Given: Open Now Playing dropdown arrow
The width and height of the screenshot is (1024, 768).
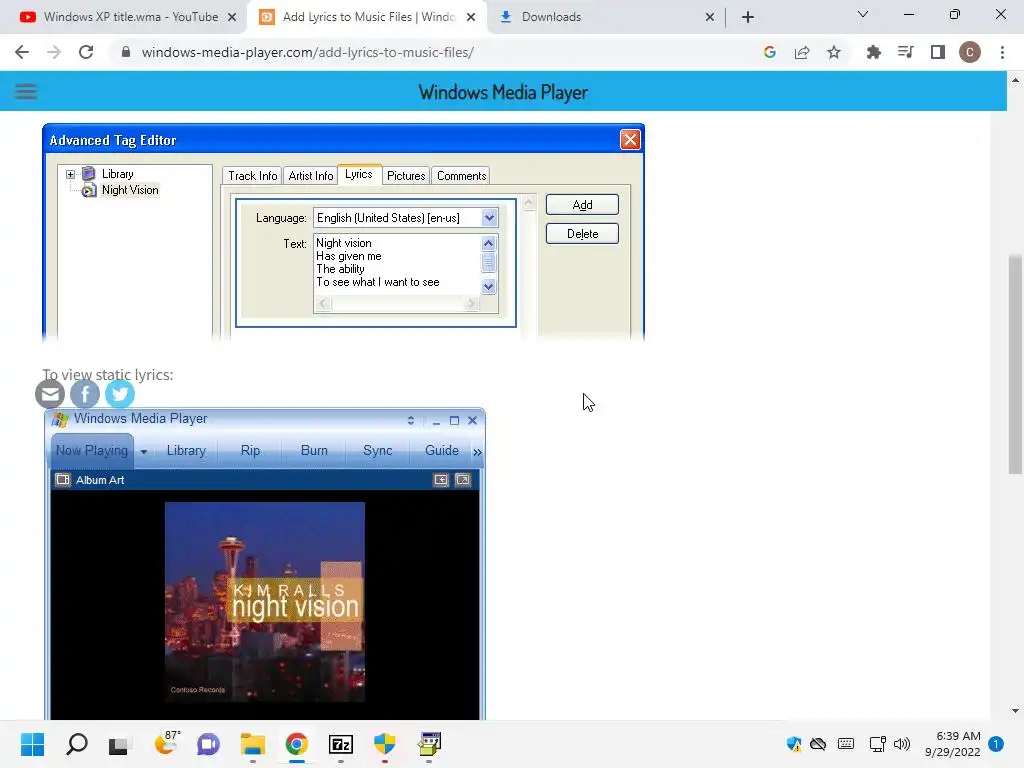Looking at the screenshot, I should pyautogui.click(x=144, y=451).
